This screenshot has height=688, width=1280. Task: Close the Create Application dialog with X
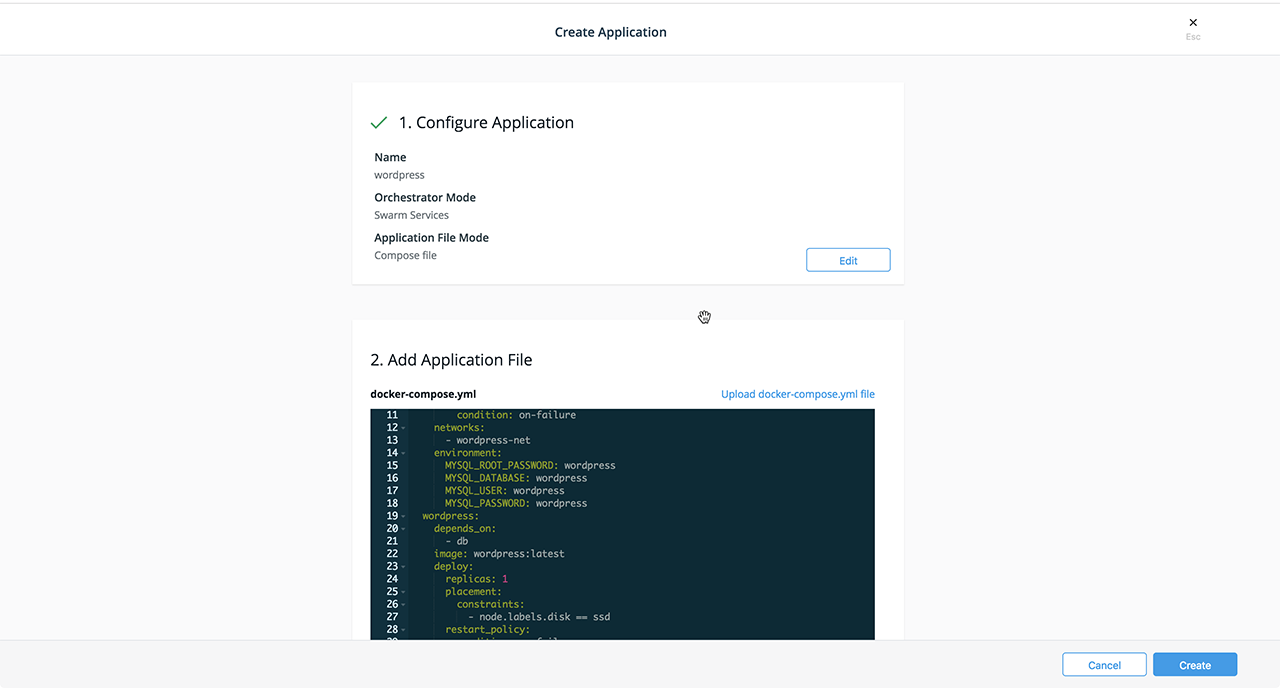click(x=1192, y=23)
